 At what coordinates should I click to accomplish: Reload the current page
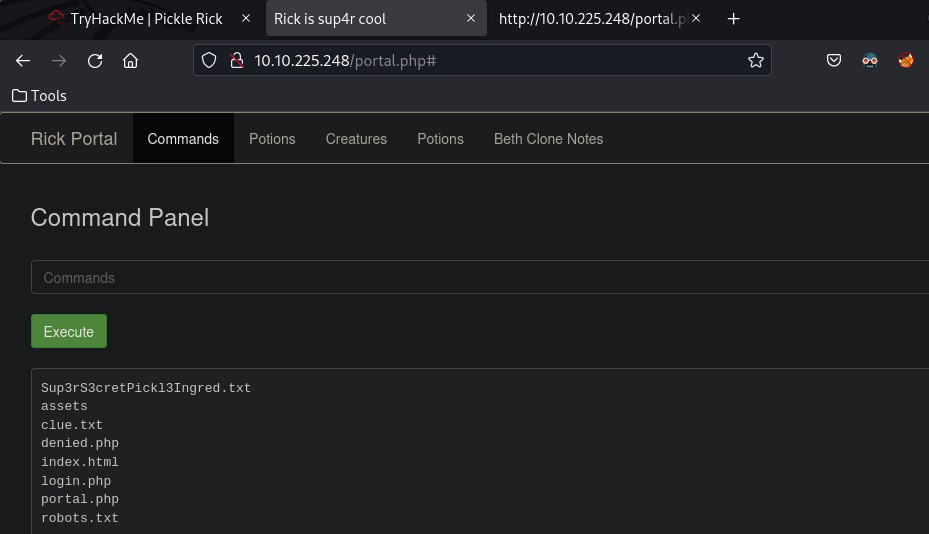(x=95, y=61)
